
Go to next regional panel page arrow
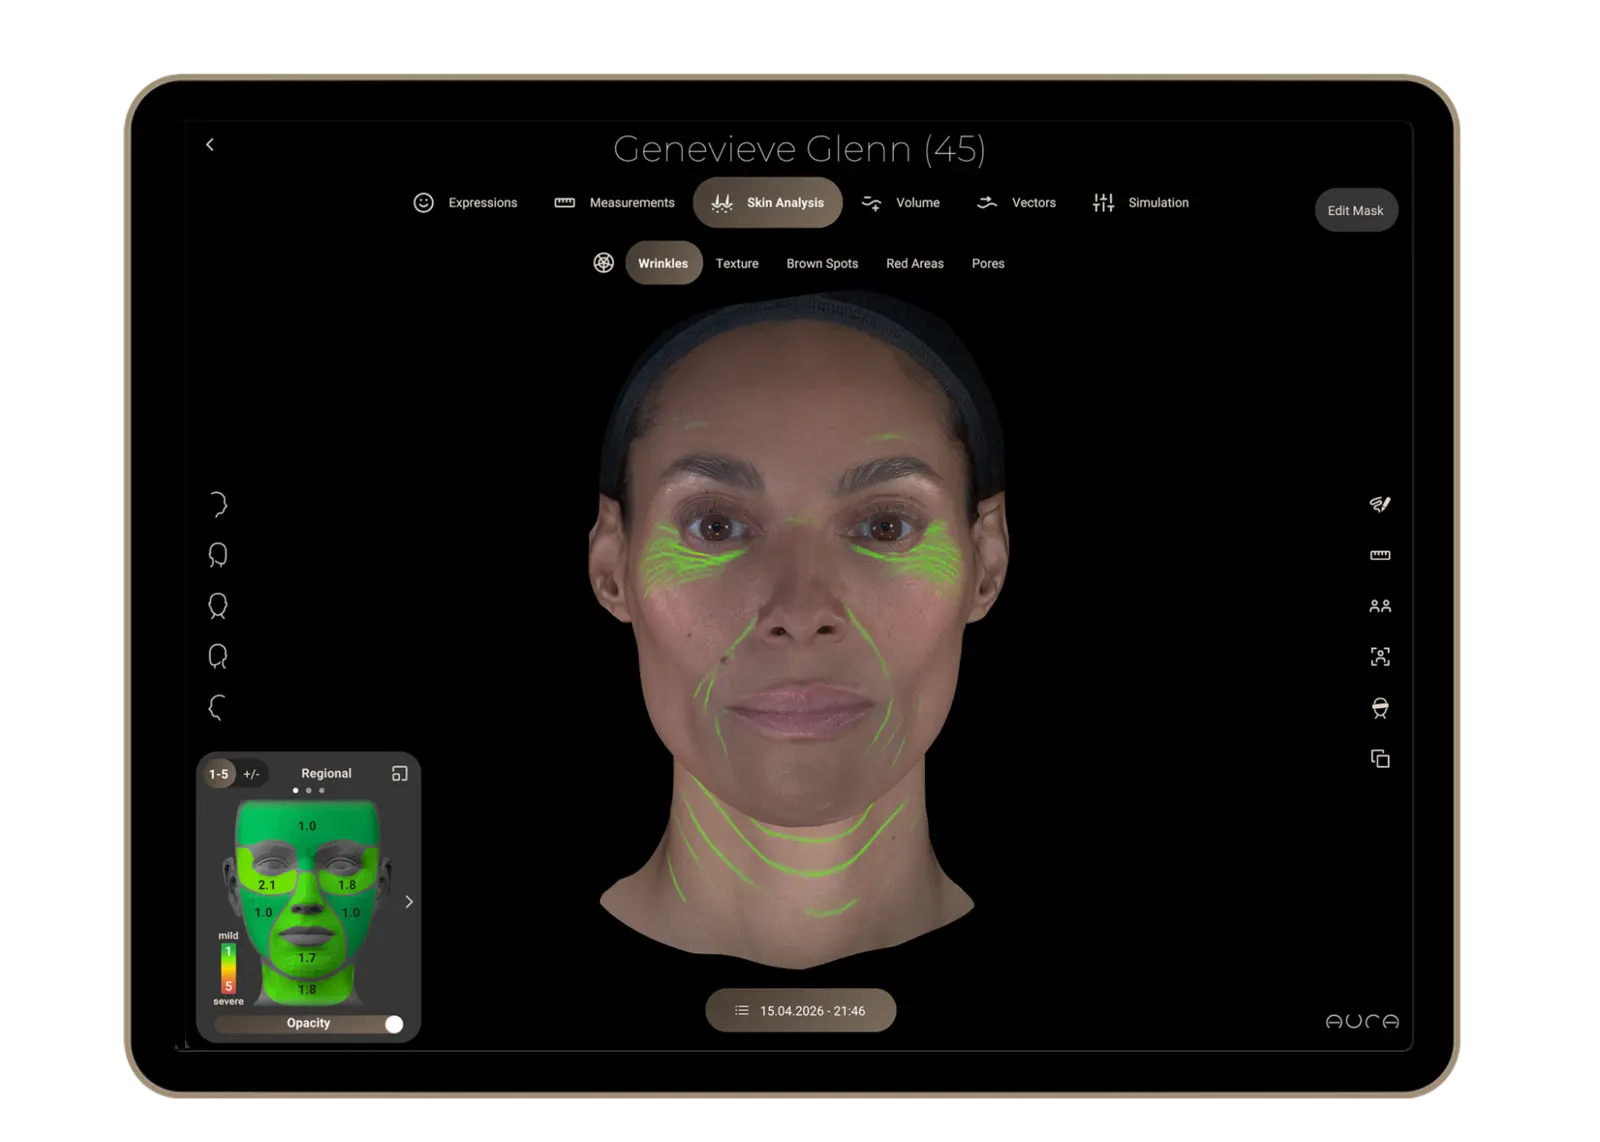(409, 902)
